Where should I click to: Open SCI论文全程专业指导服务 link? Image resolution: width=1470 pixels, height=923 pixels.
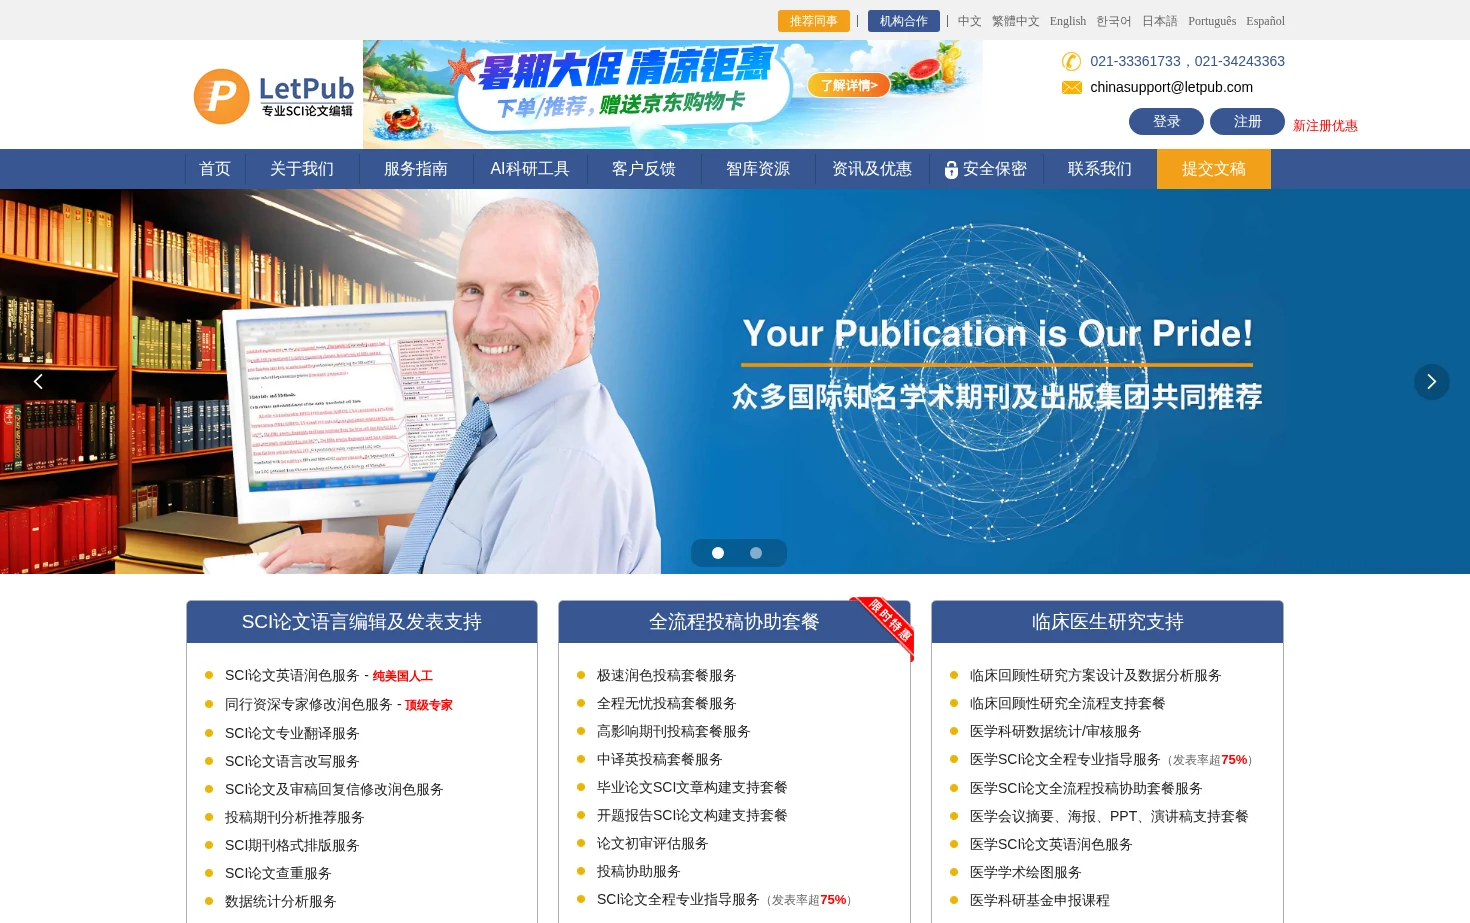[x=678, y=900]
